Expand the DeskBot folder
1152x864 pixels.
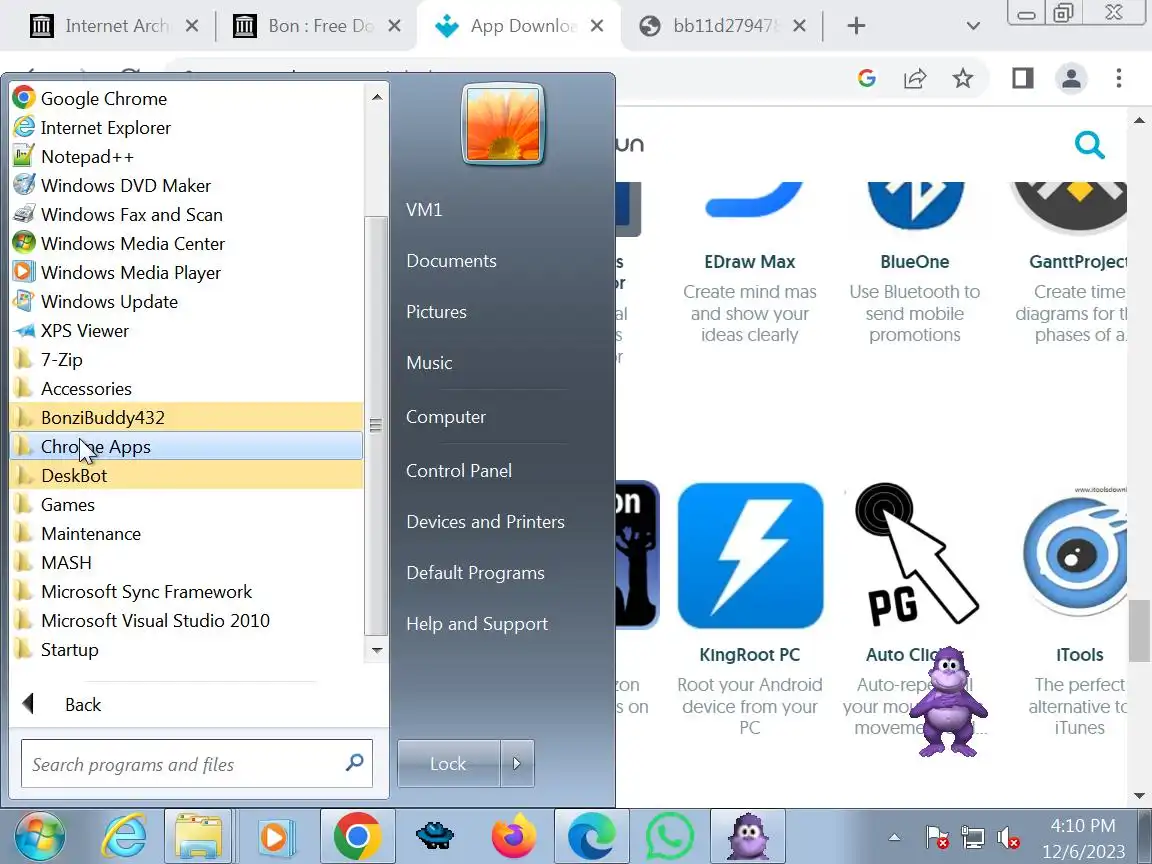(x=187, y=475)
